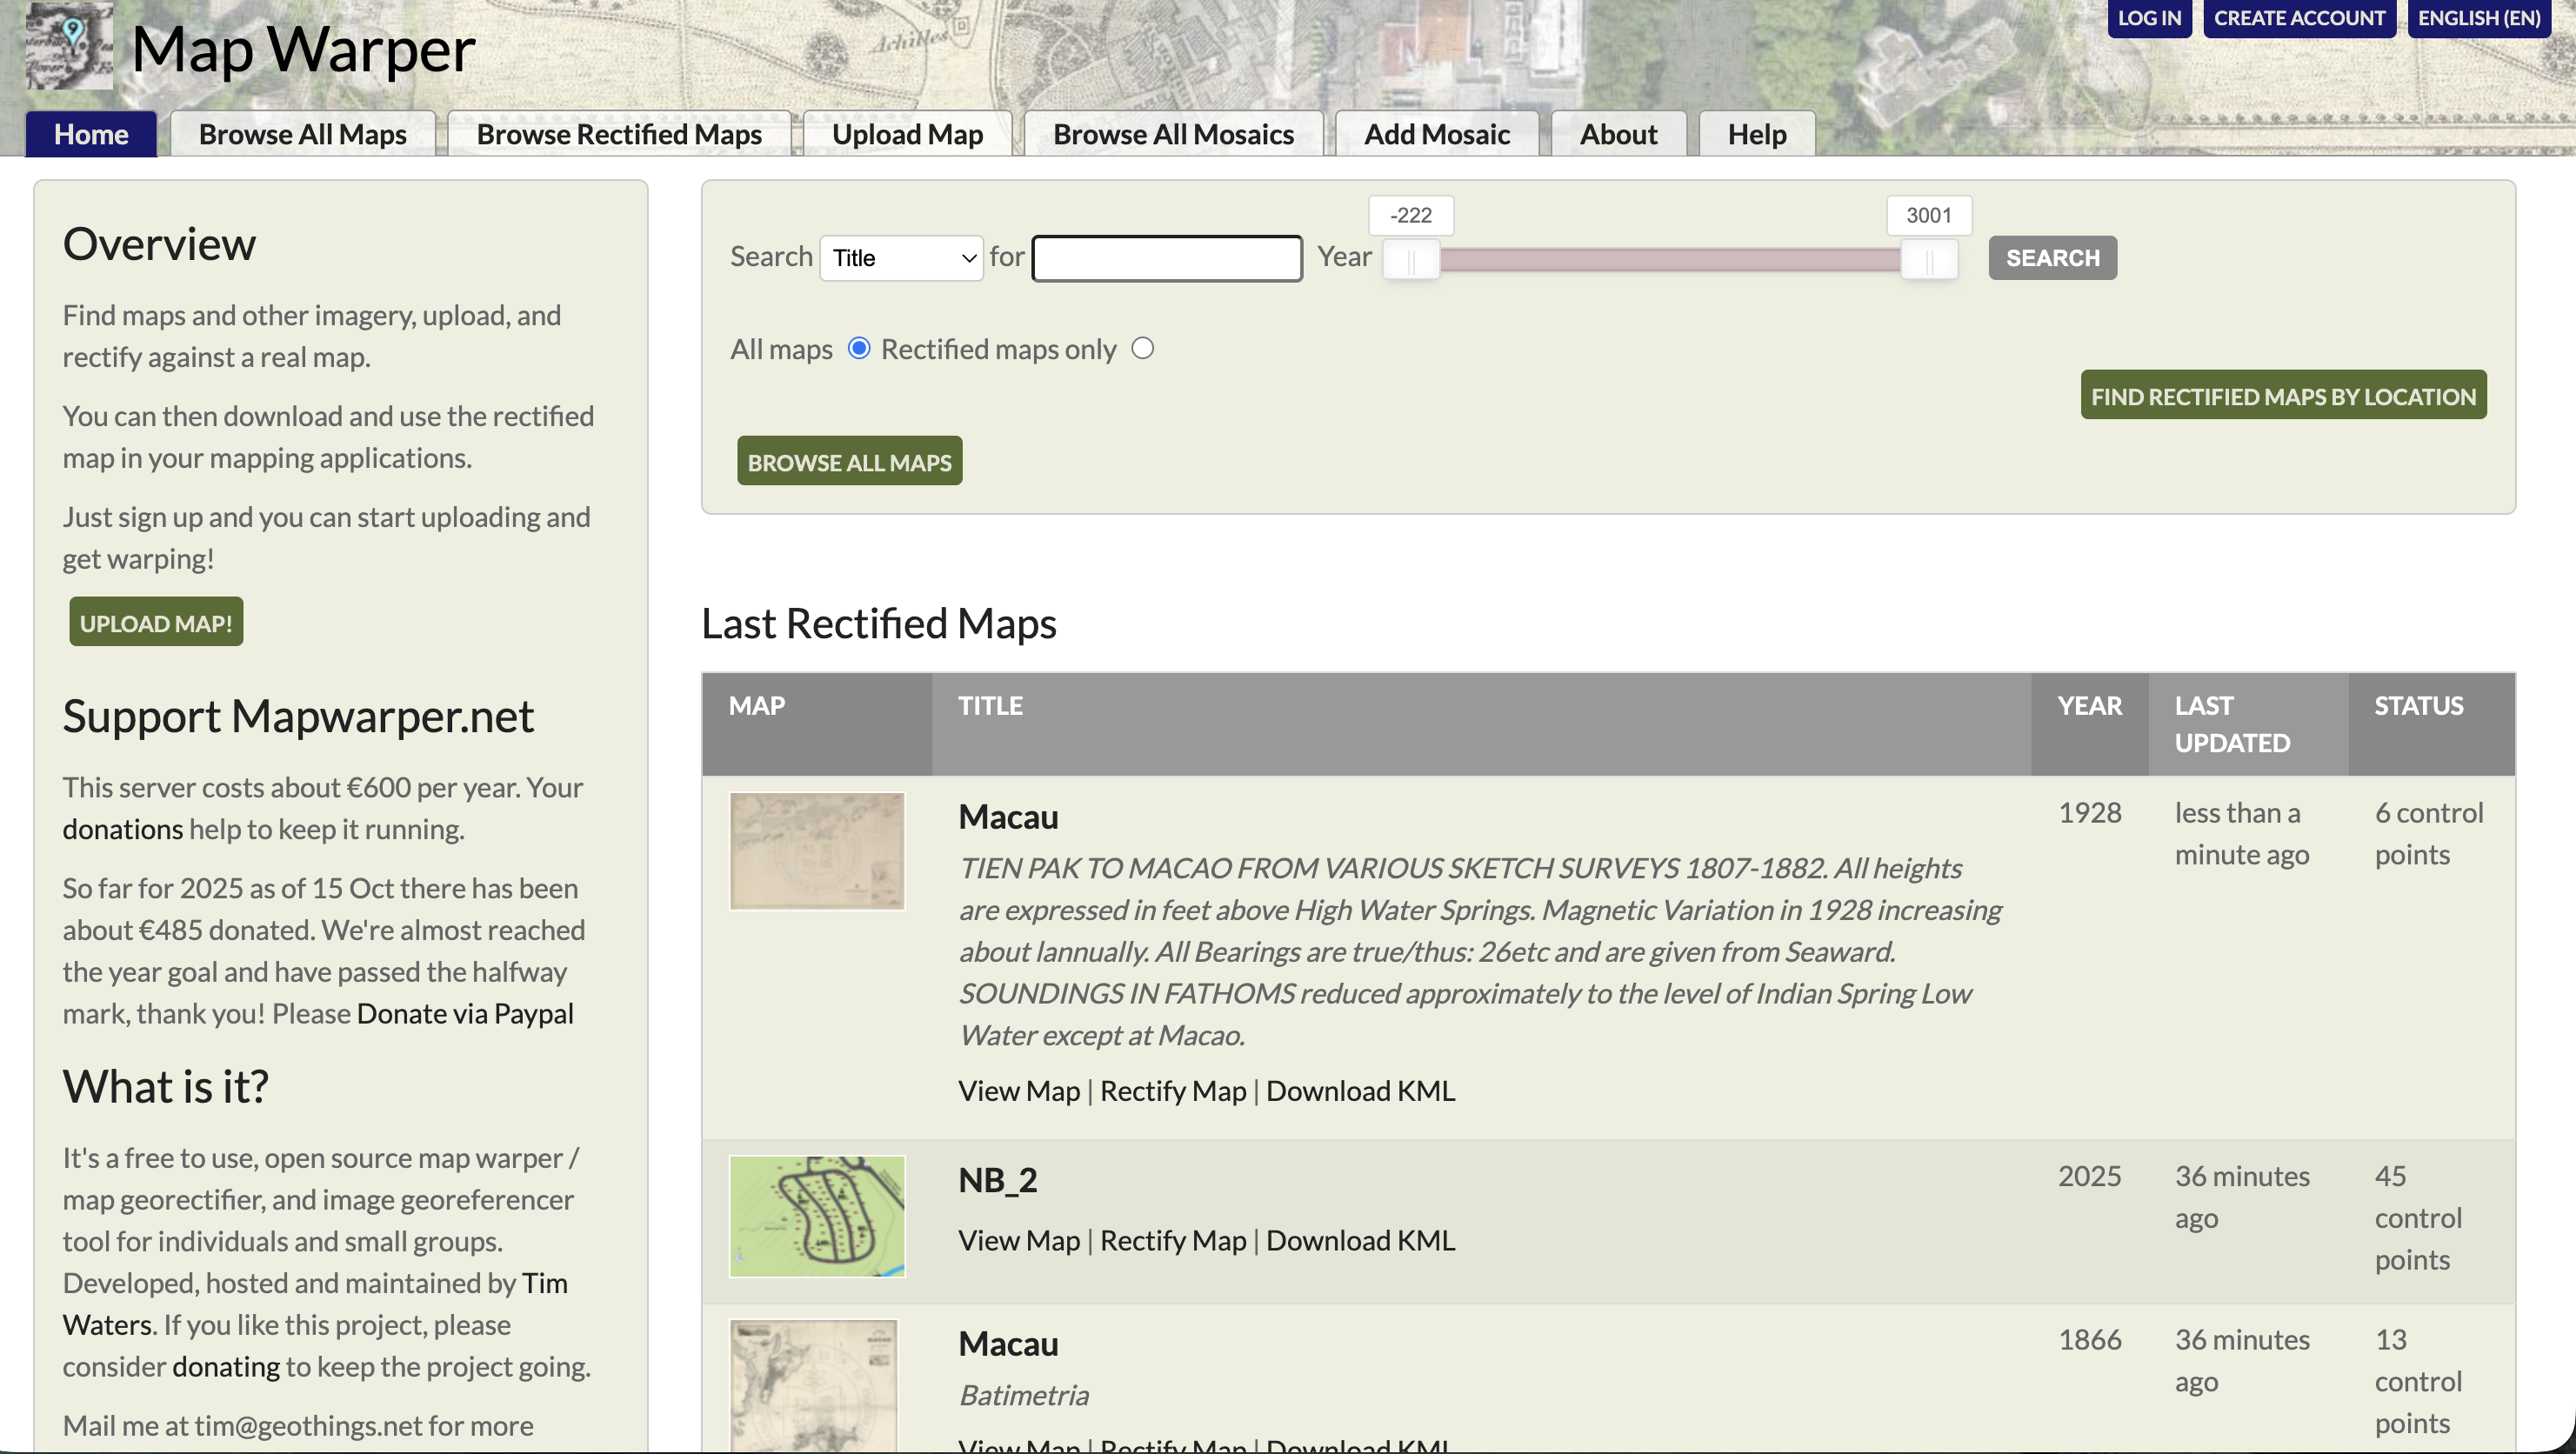
Task: Open the Macau 1928 map thumbnail
Action: tap(816, 850)
